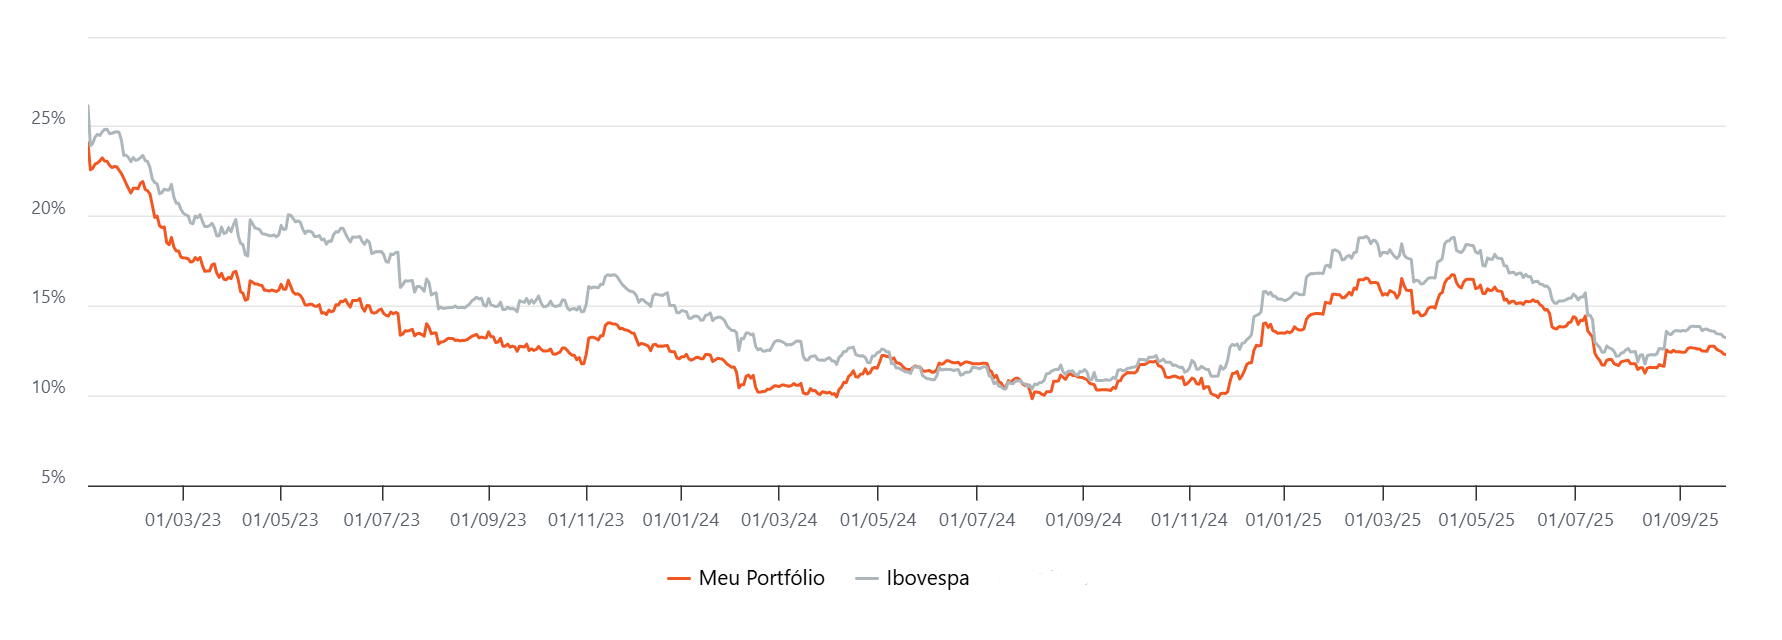
Task: Toggle the Meu Portfólio legend entry
Action: [761, 578]
